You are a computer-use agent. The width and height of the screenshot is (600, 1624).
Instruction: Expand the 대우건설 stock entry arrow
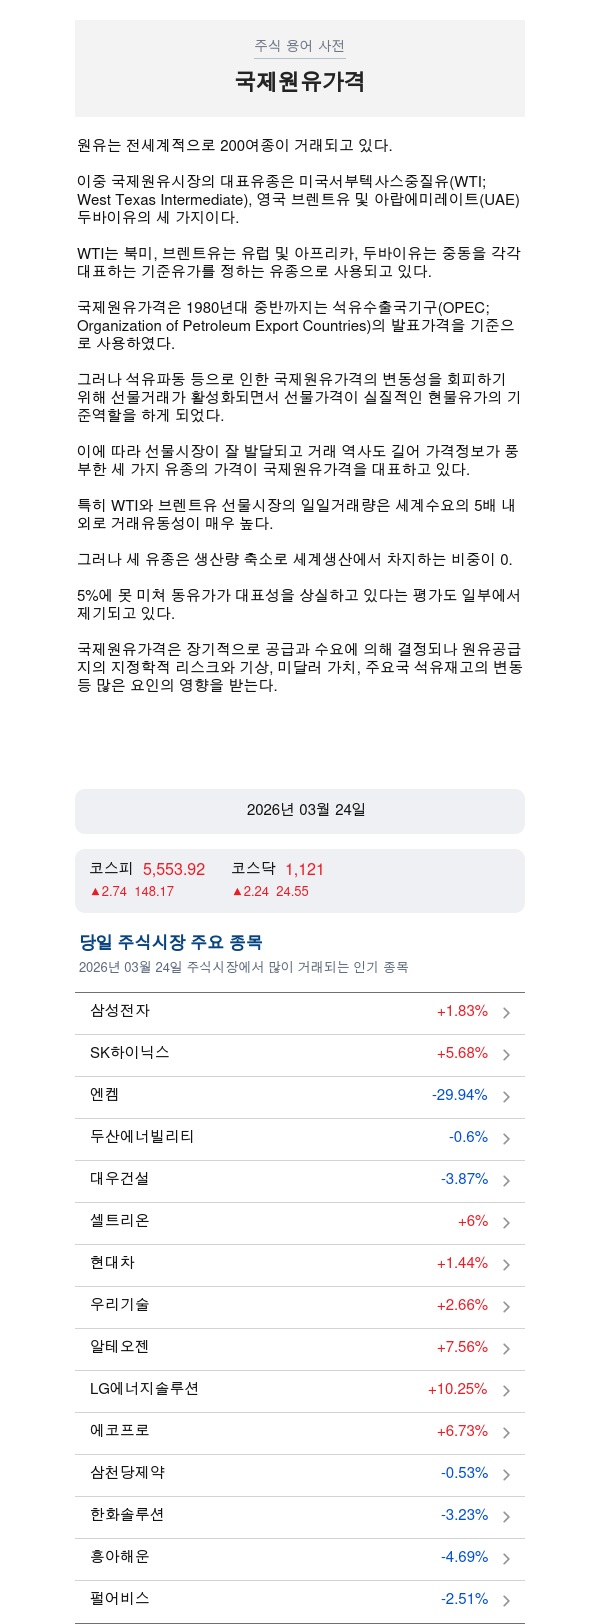click(x=506, y=1181)
